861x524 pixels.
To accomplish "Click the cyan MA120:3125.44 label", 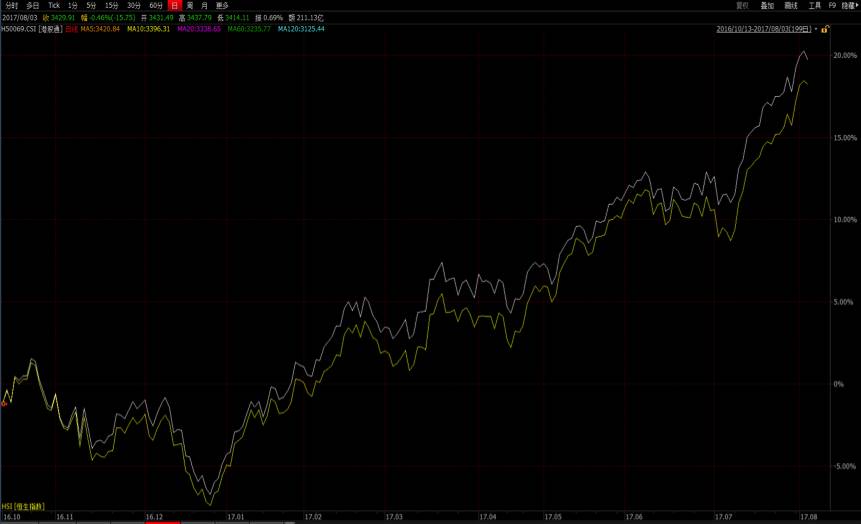I will (x=301, y=29).
